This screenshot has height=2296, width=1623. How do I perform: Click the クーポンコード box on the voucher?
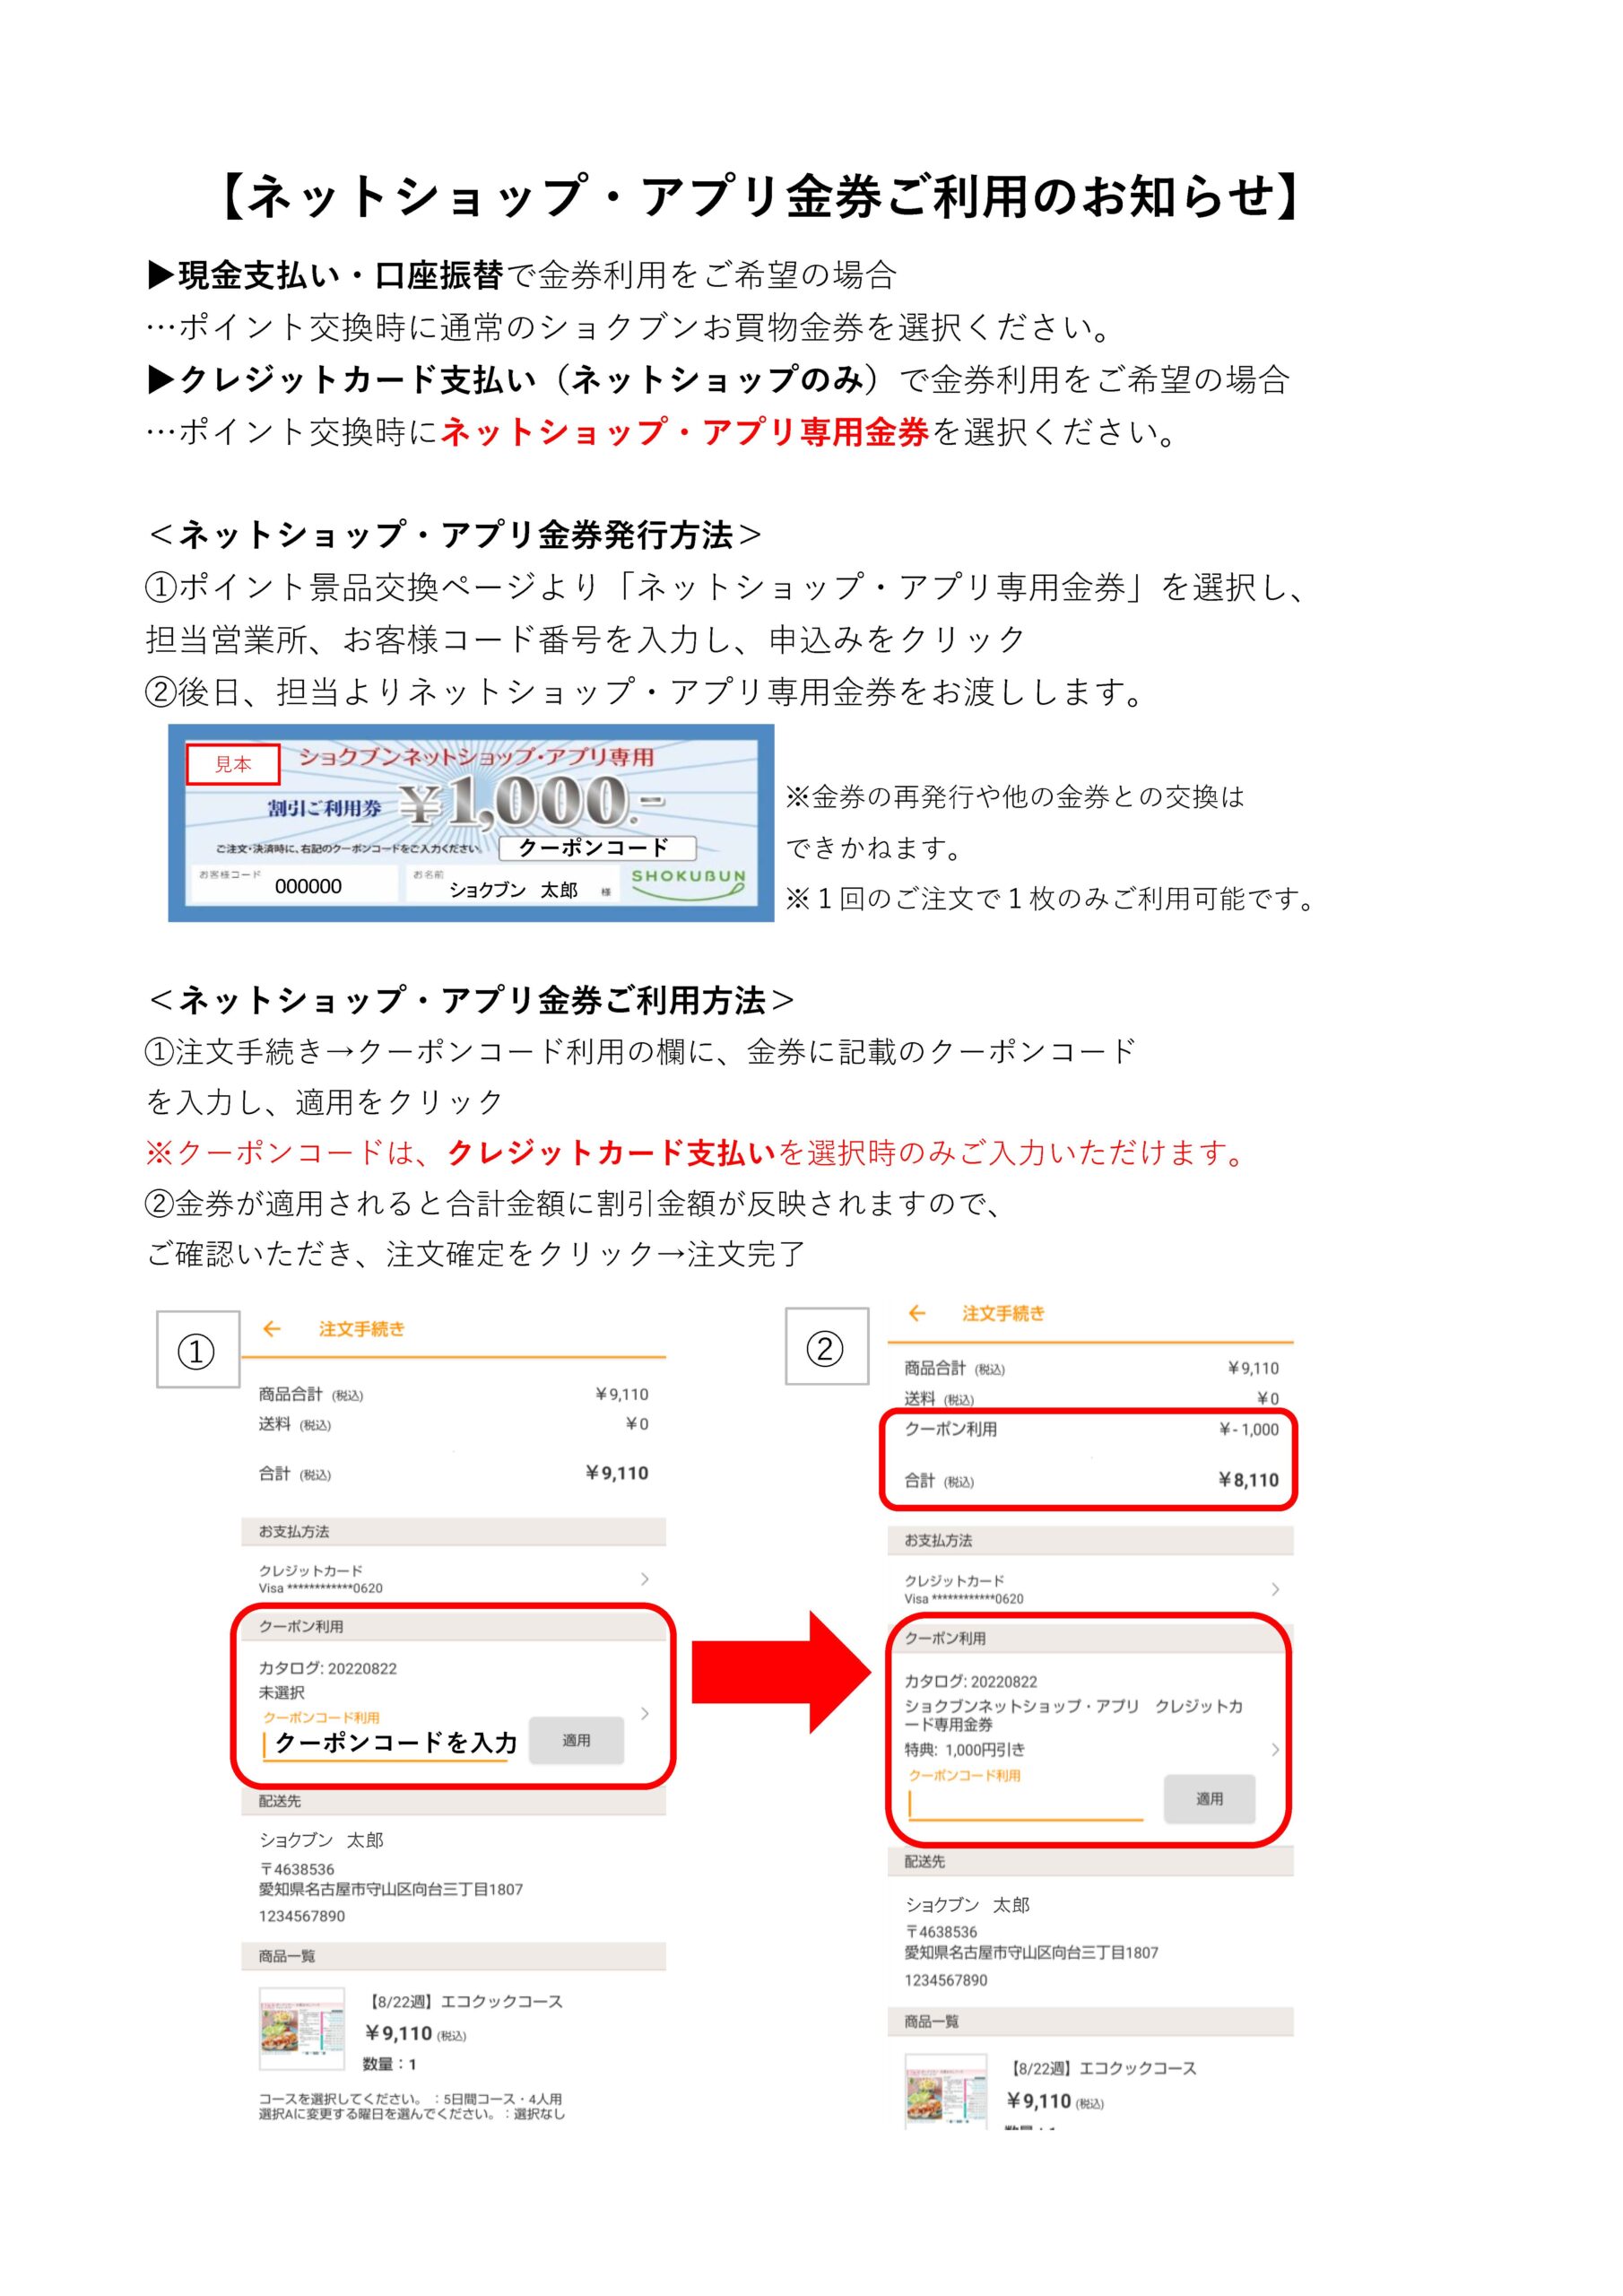[x=597, y=847]
